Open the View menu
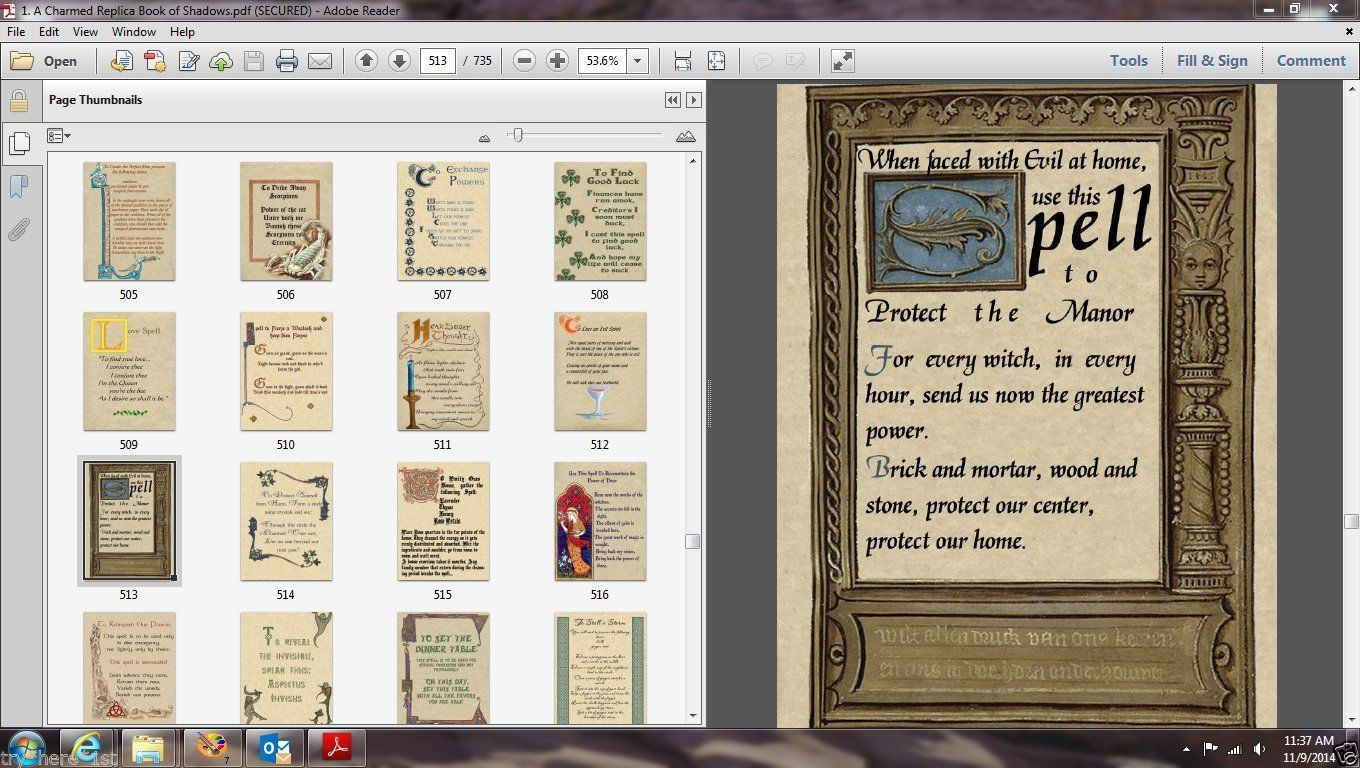The height and width of the screenshot is (768, 1360). 85,31
